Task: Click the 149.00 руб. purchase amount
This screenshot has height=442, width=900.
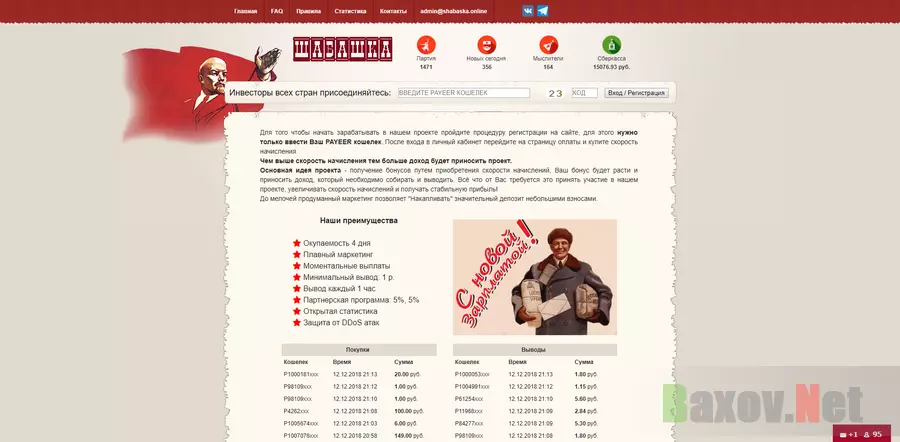Action: pyautogui.click(x=409, y=436)
